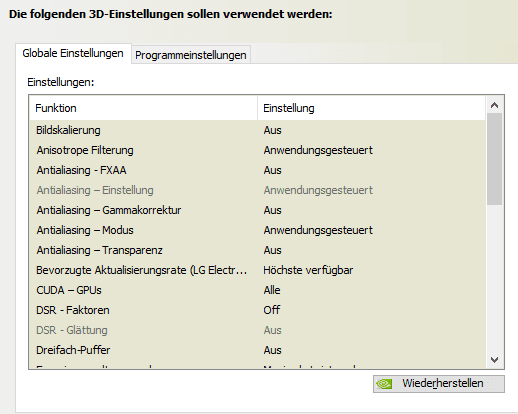518x414 pixels.
Task: Open the Alle value for CUDA – GPUs
Action: click(272, 290)
